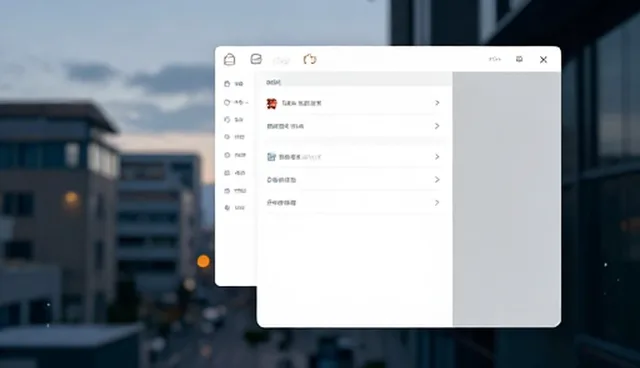
Task: Select the topmost entry in the left sidebar
Action: click(x=234, y=84)
